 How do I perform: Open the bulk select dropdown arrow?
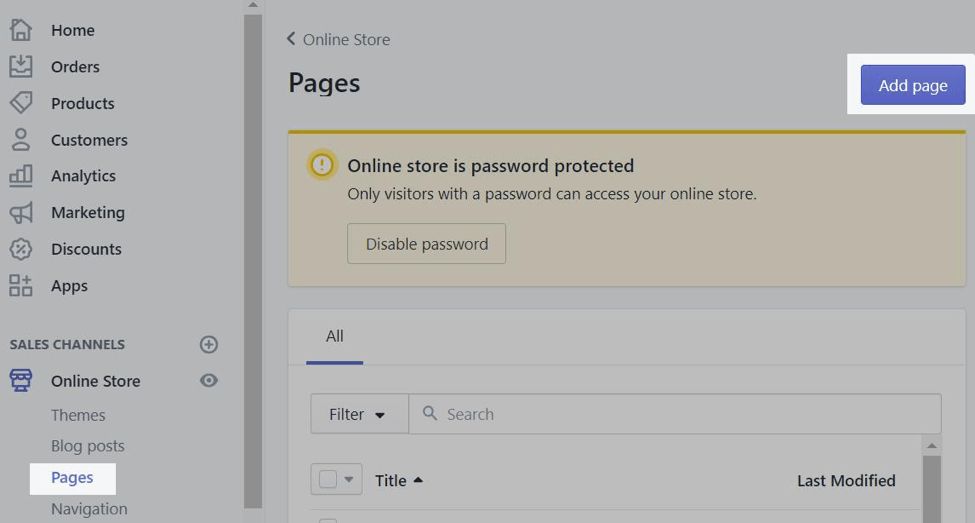[x=348, y=480]
